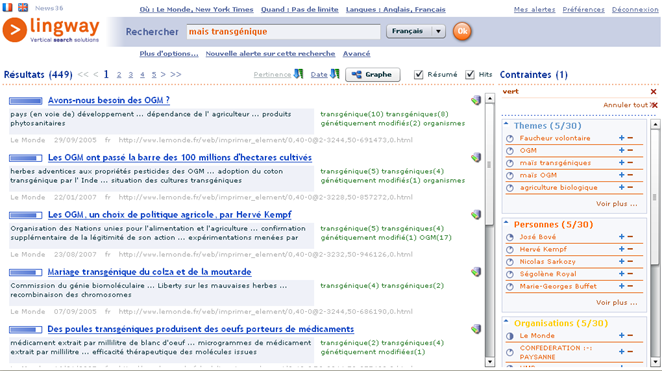Add Faucheur volontaire theme with plus

click(622, 138)
